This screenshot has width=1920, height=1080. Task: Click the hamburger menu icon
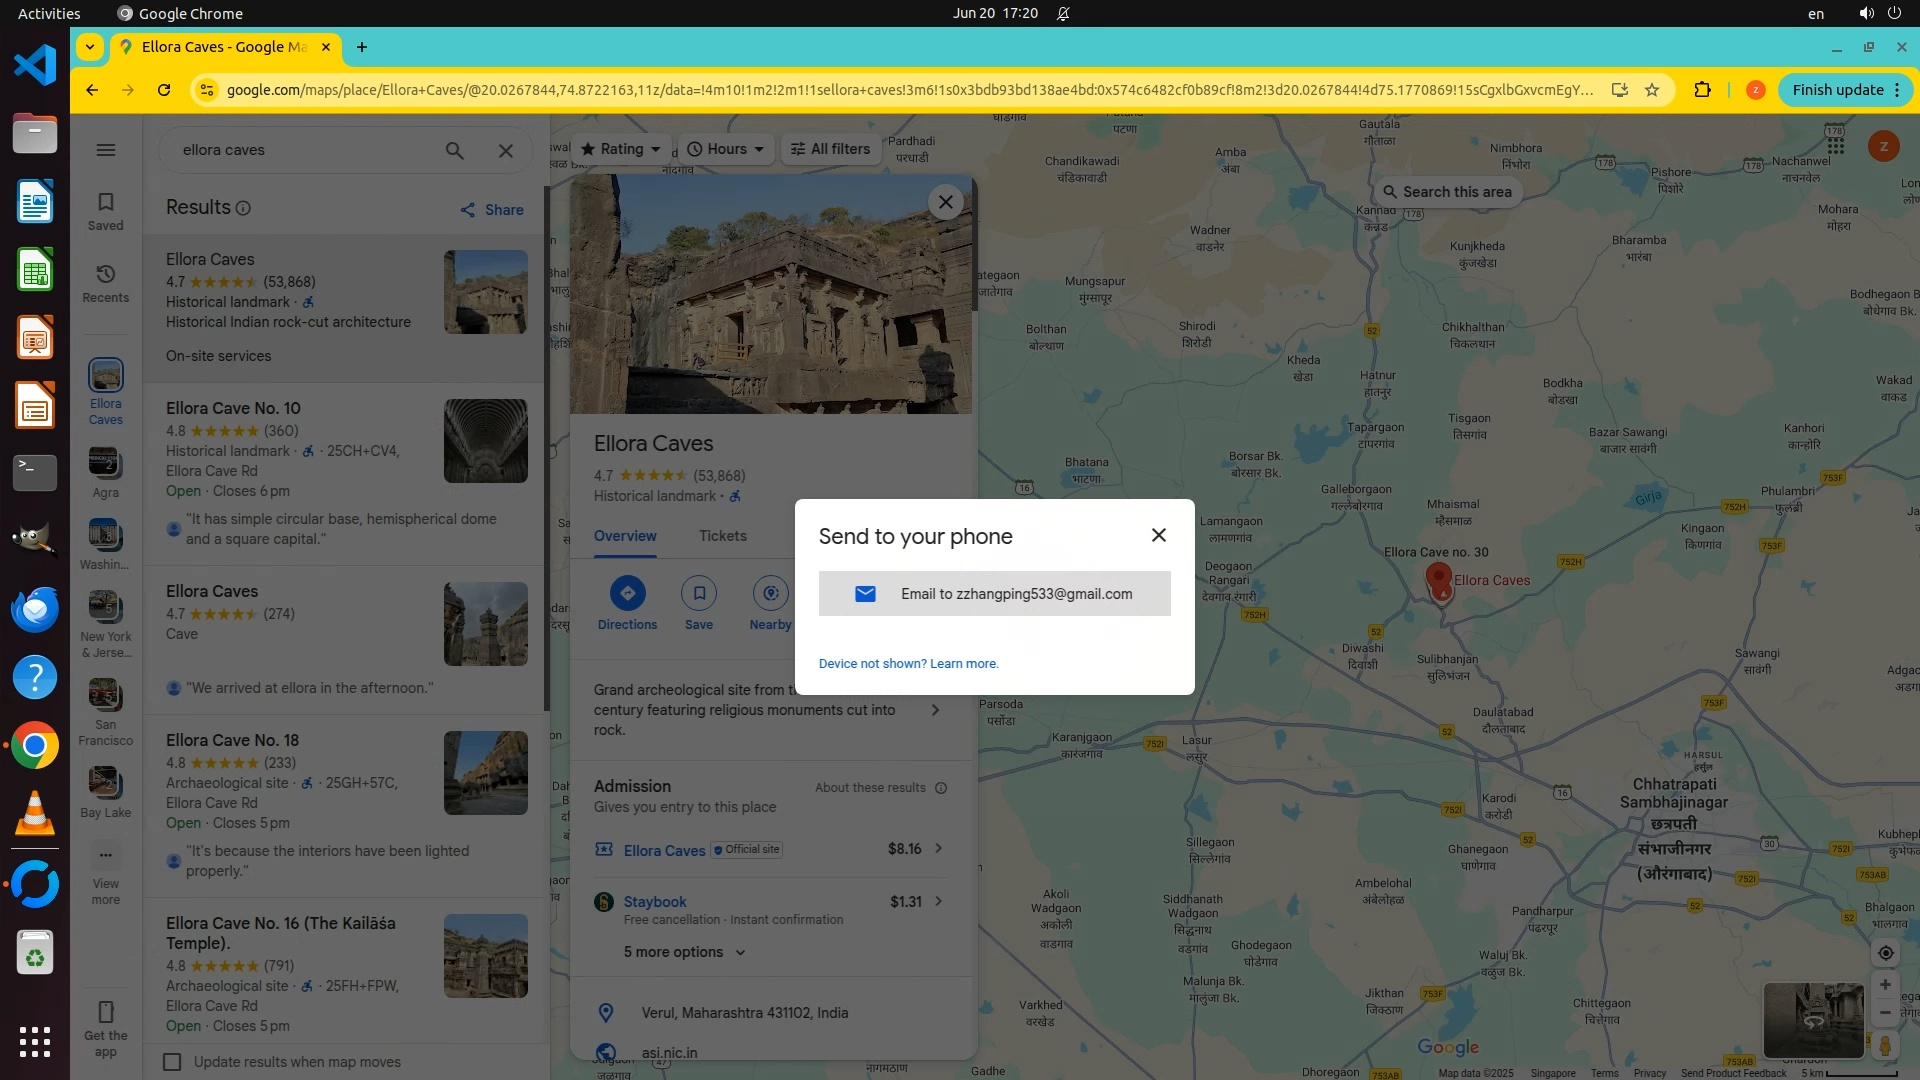click(x=105, y=150)
